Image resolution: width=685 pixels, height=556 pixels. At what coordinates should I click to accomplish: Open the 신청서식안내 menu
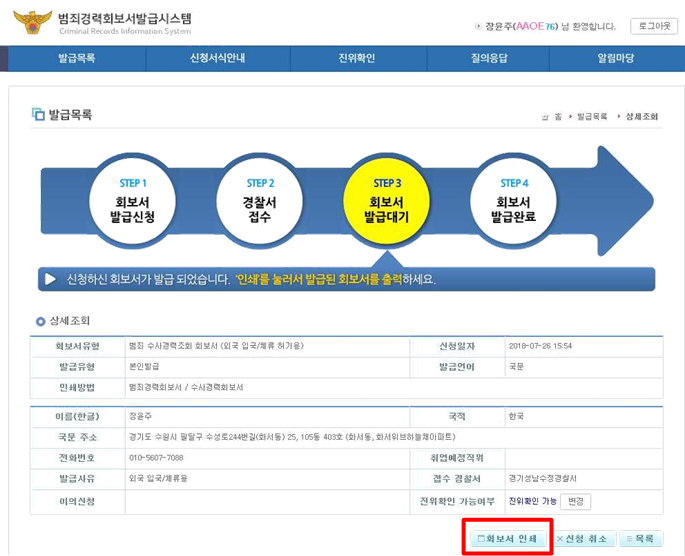pyautogui.click(x=217, y=59)
